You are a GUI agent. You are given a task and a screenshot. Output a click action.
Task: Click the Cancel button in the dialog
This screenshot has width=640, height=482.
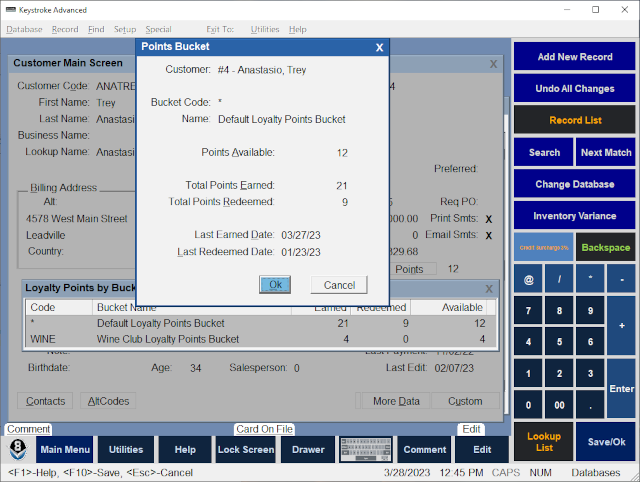[x=339, y=285]
